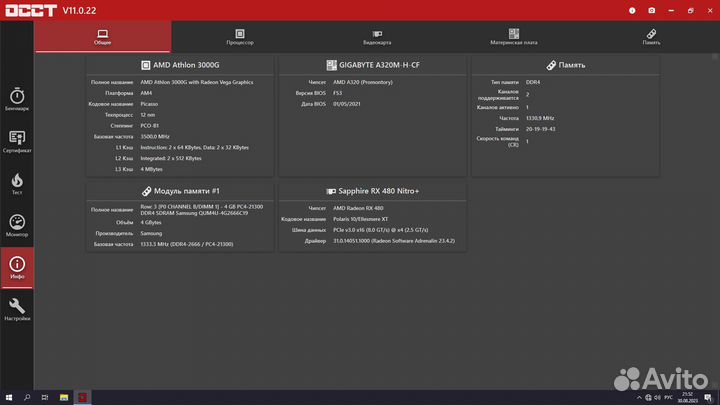This screenshot has height=405, width=720.
Task: Switch to the Процессор tab
Action: coord(240,37)
